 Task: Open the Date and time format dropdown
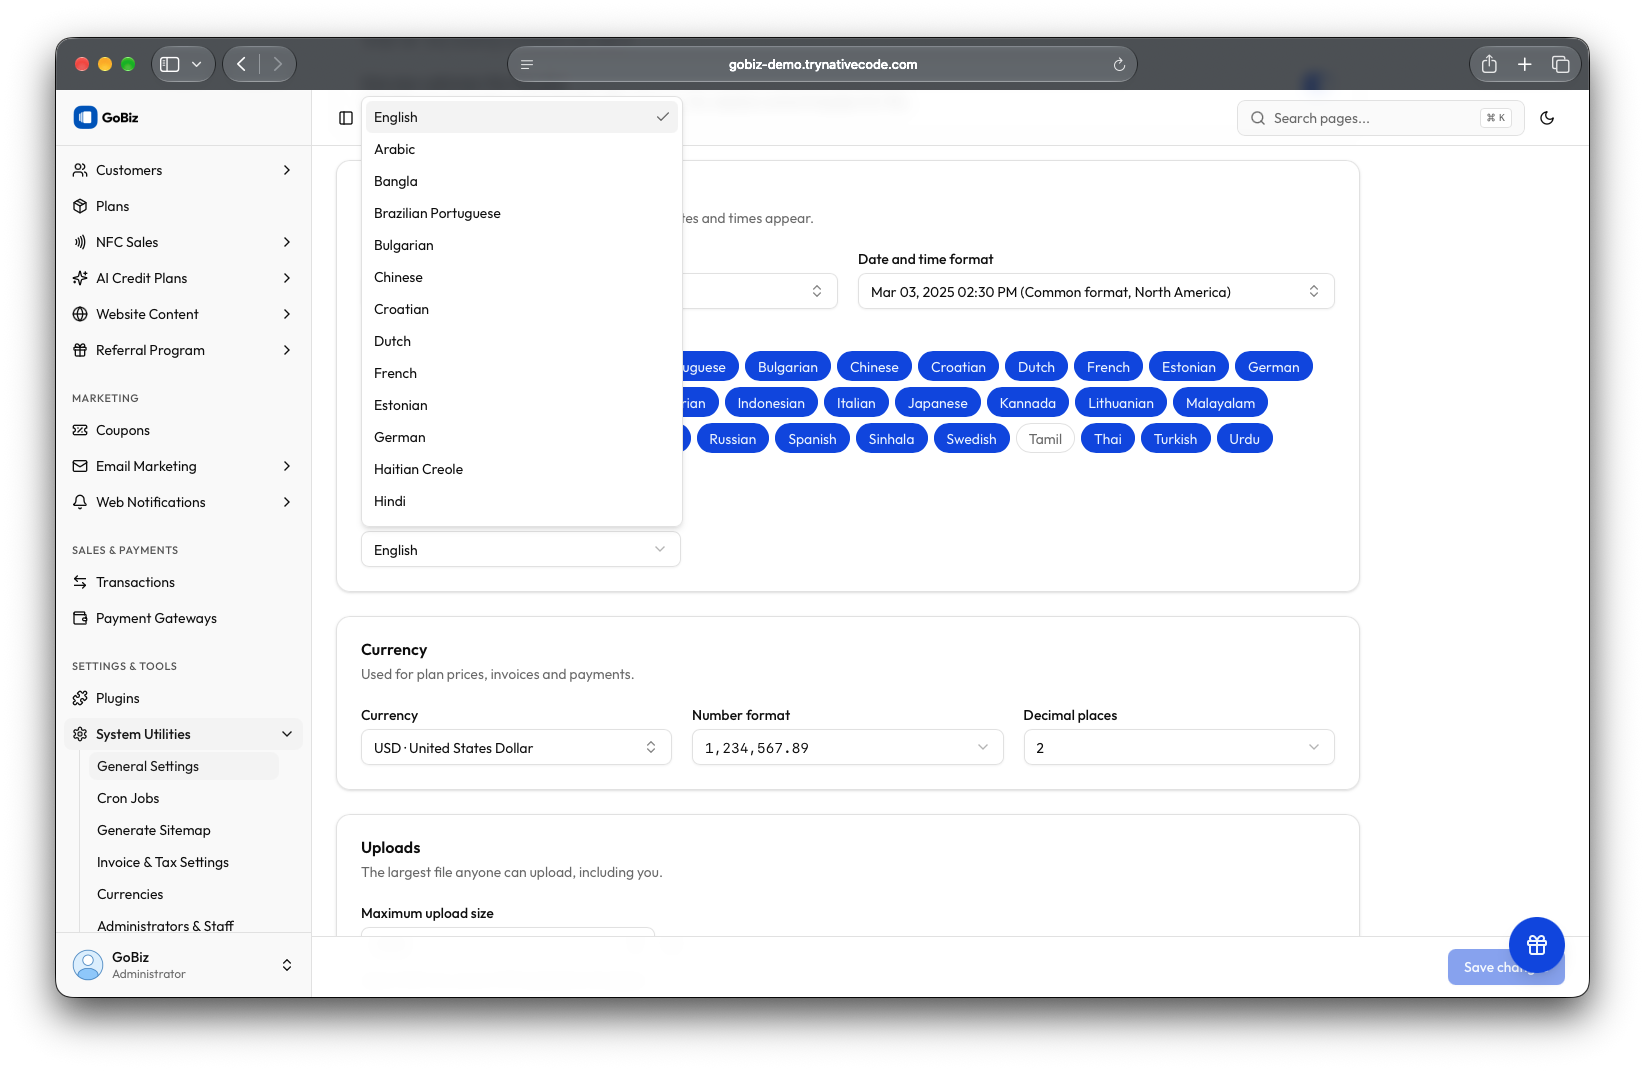1096,291
